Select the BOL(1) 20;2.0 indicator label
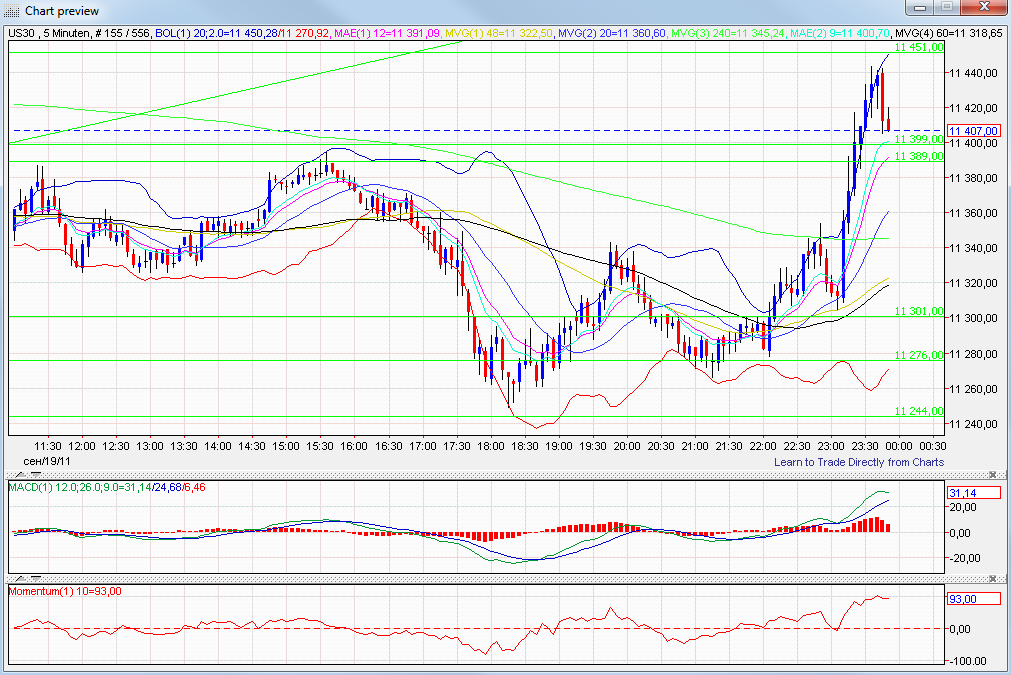 (242, 33)
